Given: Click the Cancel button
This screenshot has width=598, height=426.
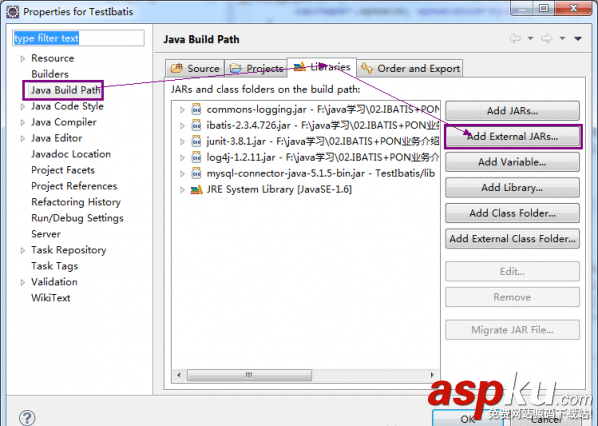Looking at the screenshot, I should click(546, 419).
